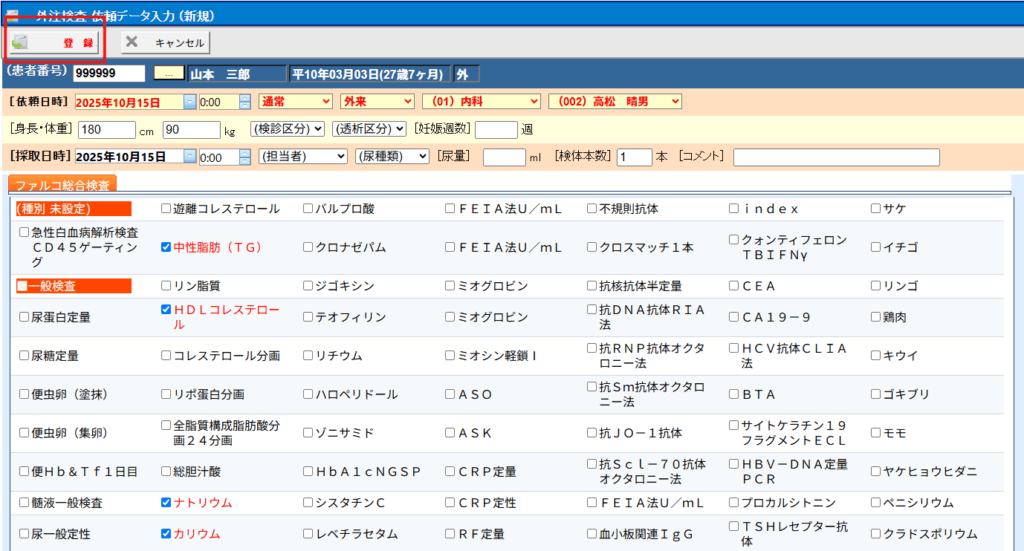Click the 患者番号 input field

click(108, 74)
